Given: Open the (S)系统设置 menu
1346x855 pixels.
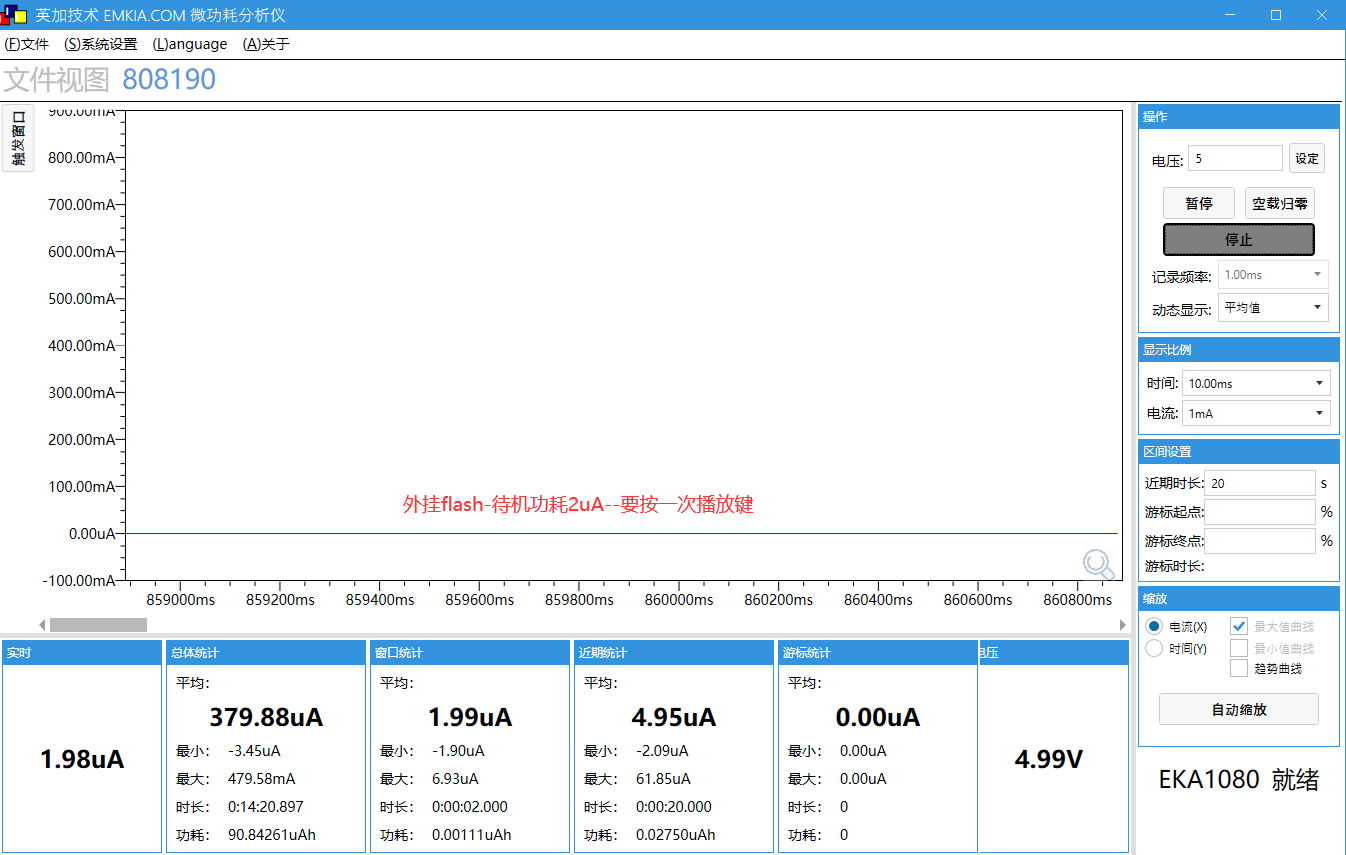Looking at the screenshot, I should (100, 44).
